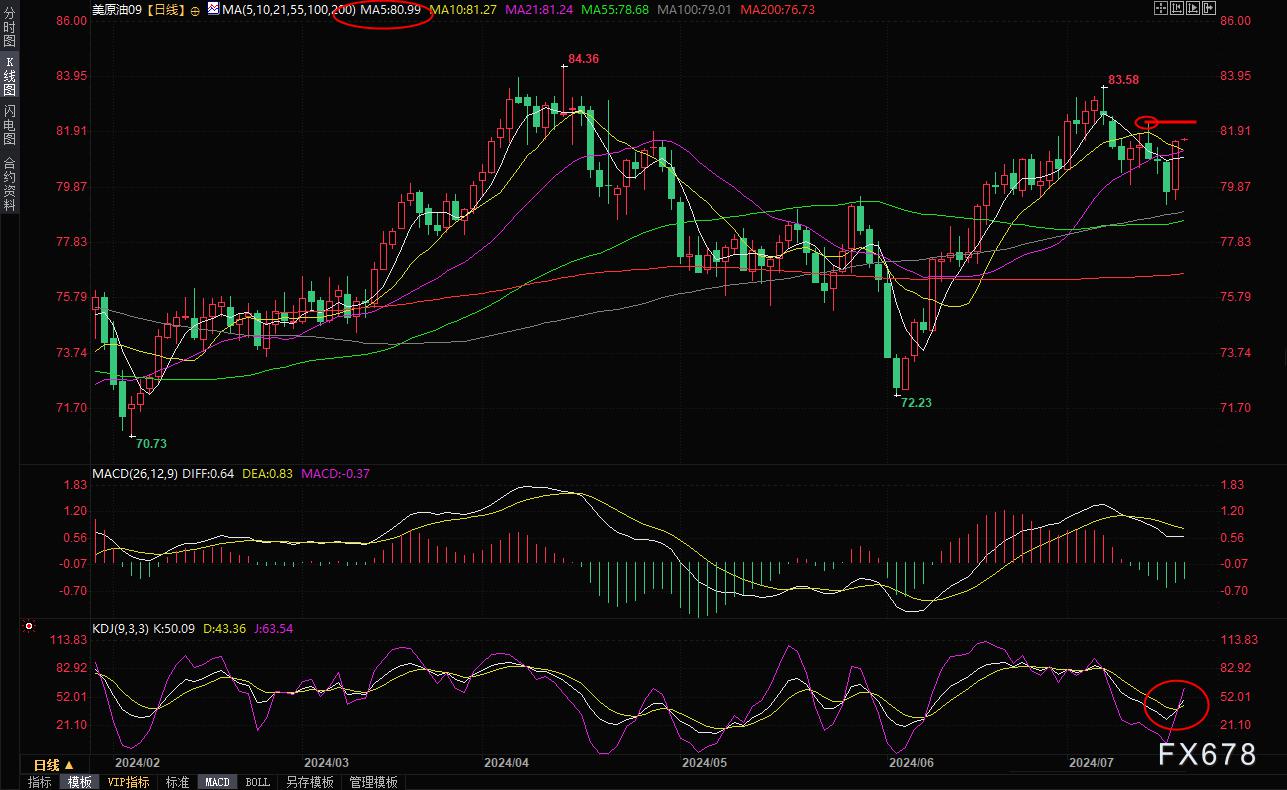Expand the 日线 period selector
Screen dimensions: 1287x790
coord(53,765)
